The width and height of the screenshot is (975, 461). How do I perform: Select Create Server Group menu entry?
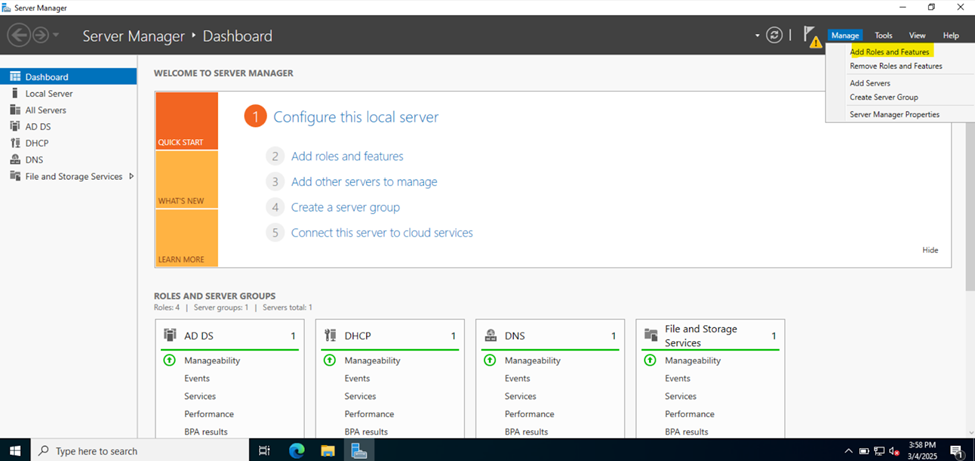point(884,97)
